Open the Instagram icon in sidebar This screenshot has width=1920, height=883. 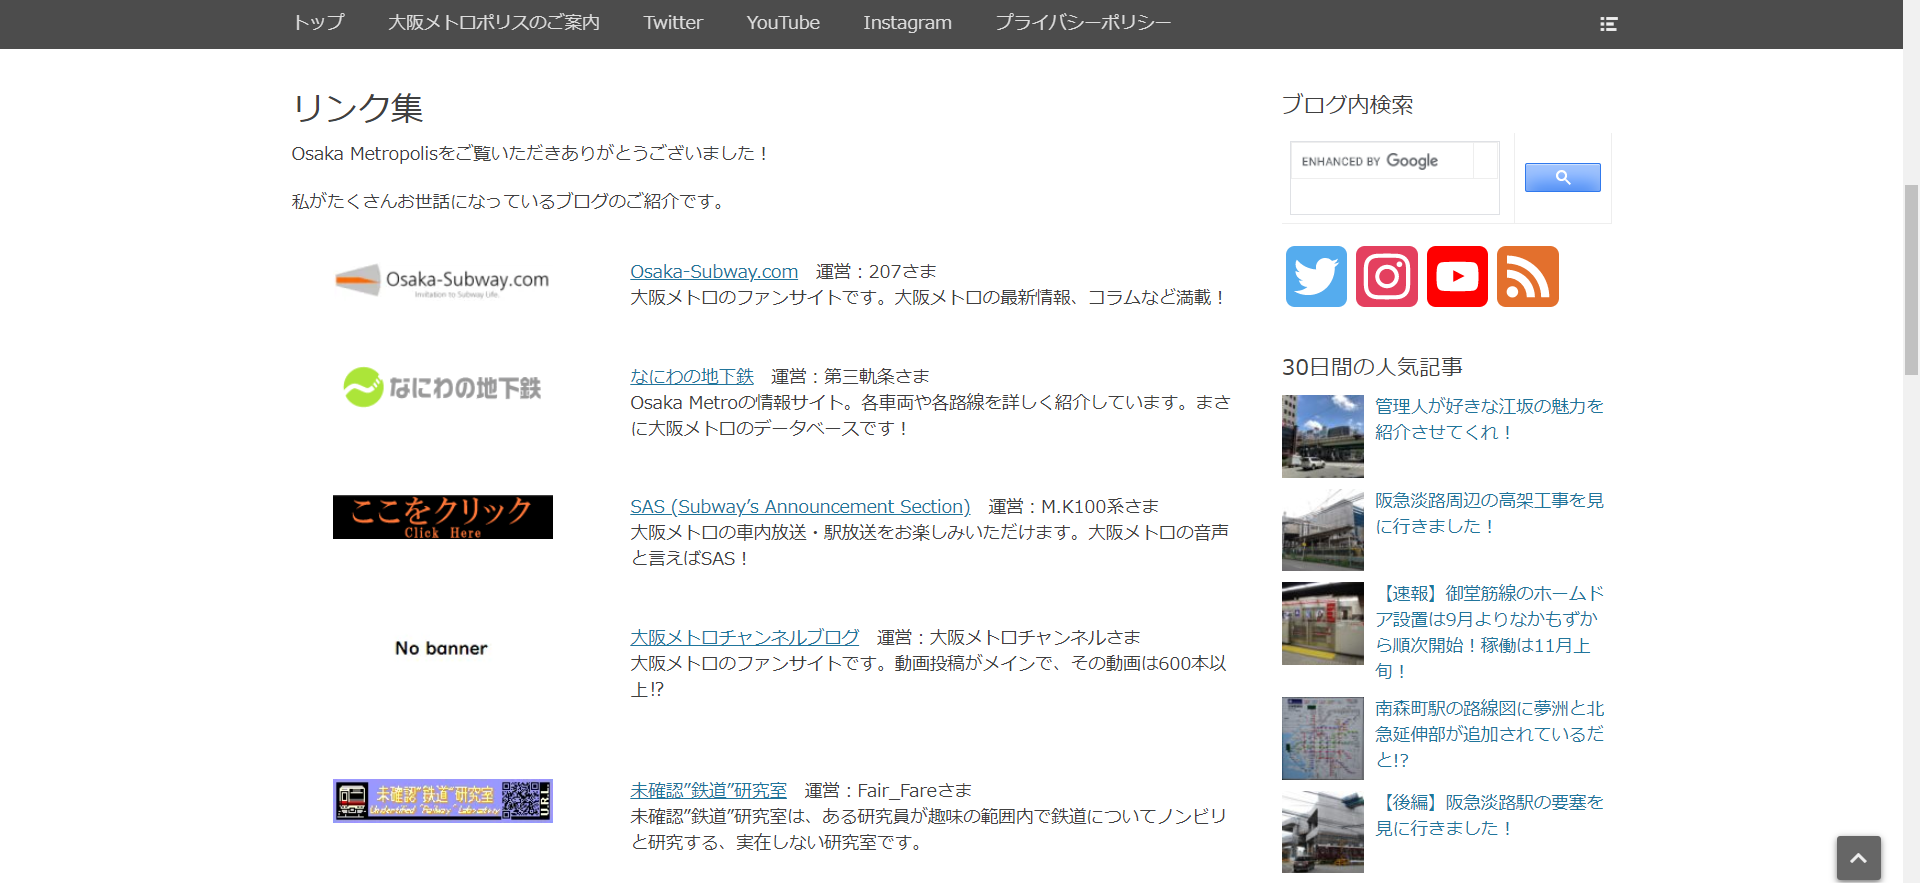[x=1386, y=276]
